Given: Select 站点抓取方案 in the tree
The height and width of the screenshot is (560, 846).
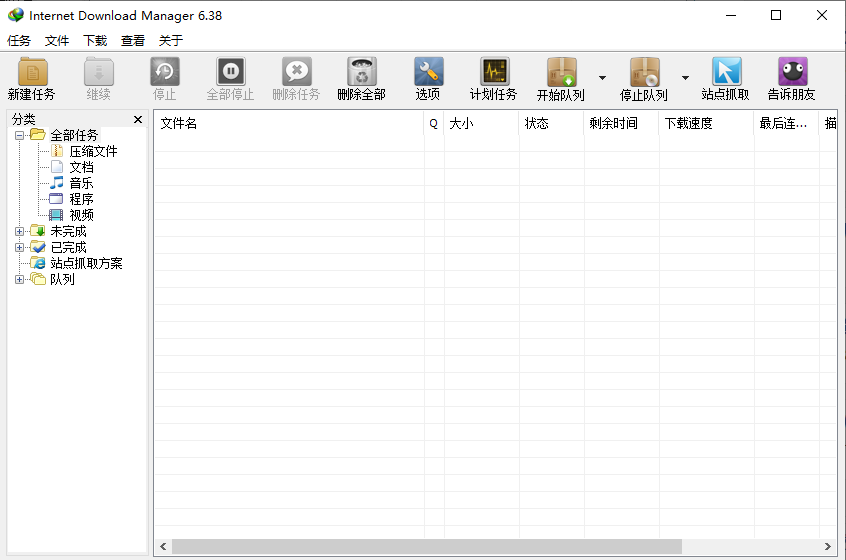Looking at the screenshot, I should [x=86, y=263].
